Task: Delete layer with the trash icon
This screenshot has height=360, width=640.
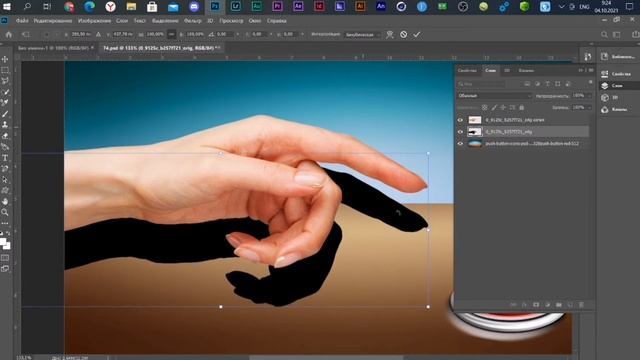Action: click(x=581, y=305)
